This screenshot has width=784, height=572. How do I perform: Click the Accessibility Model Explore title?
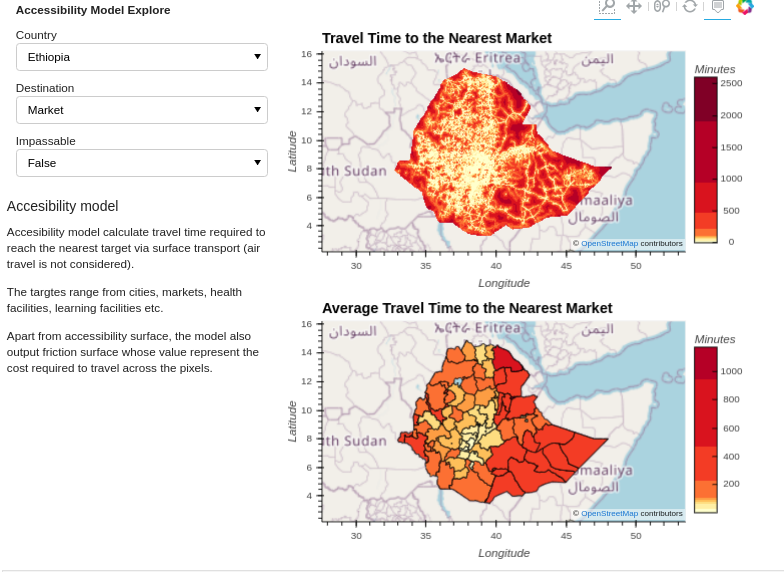(93, 10)
